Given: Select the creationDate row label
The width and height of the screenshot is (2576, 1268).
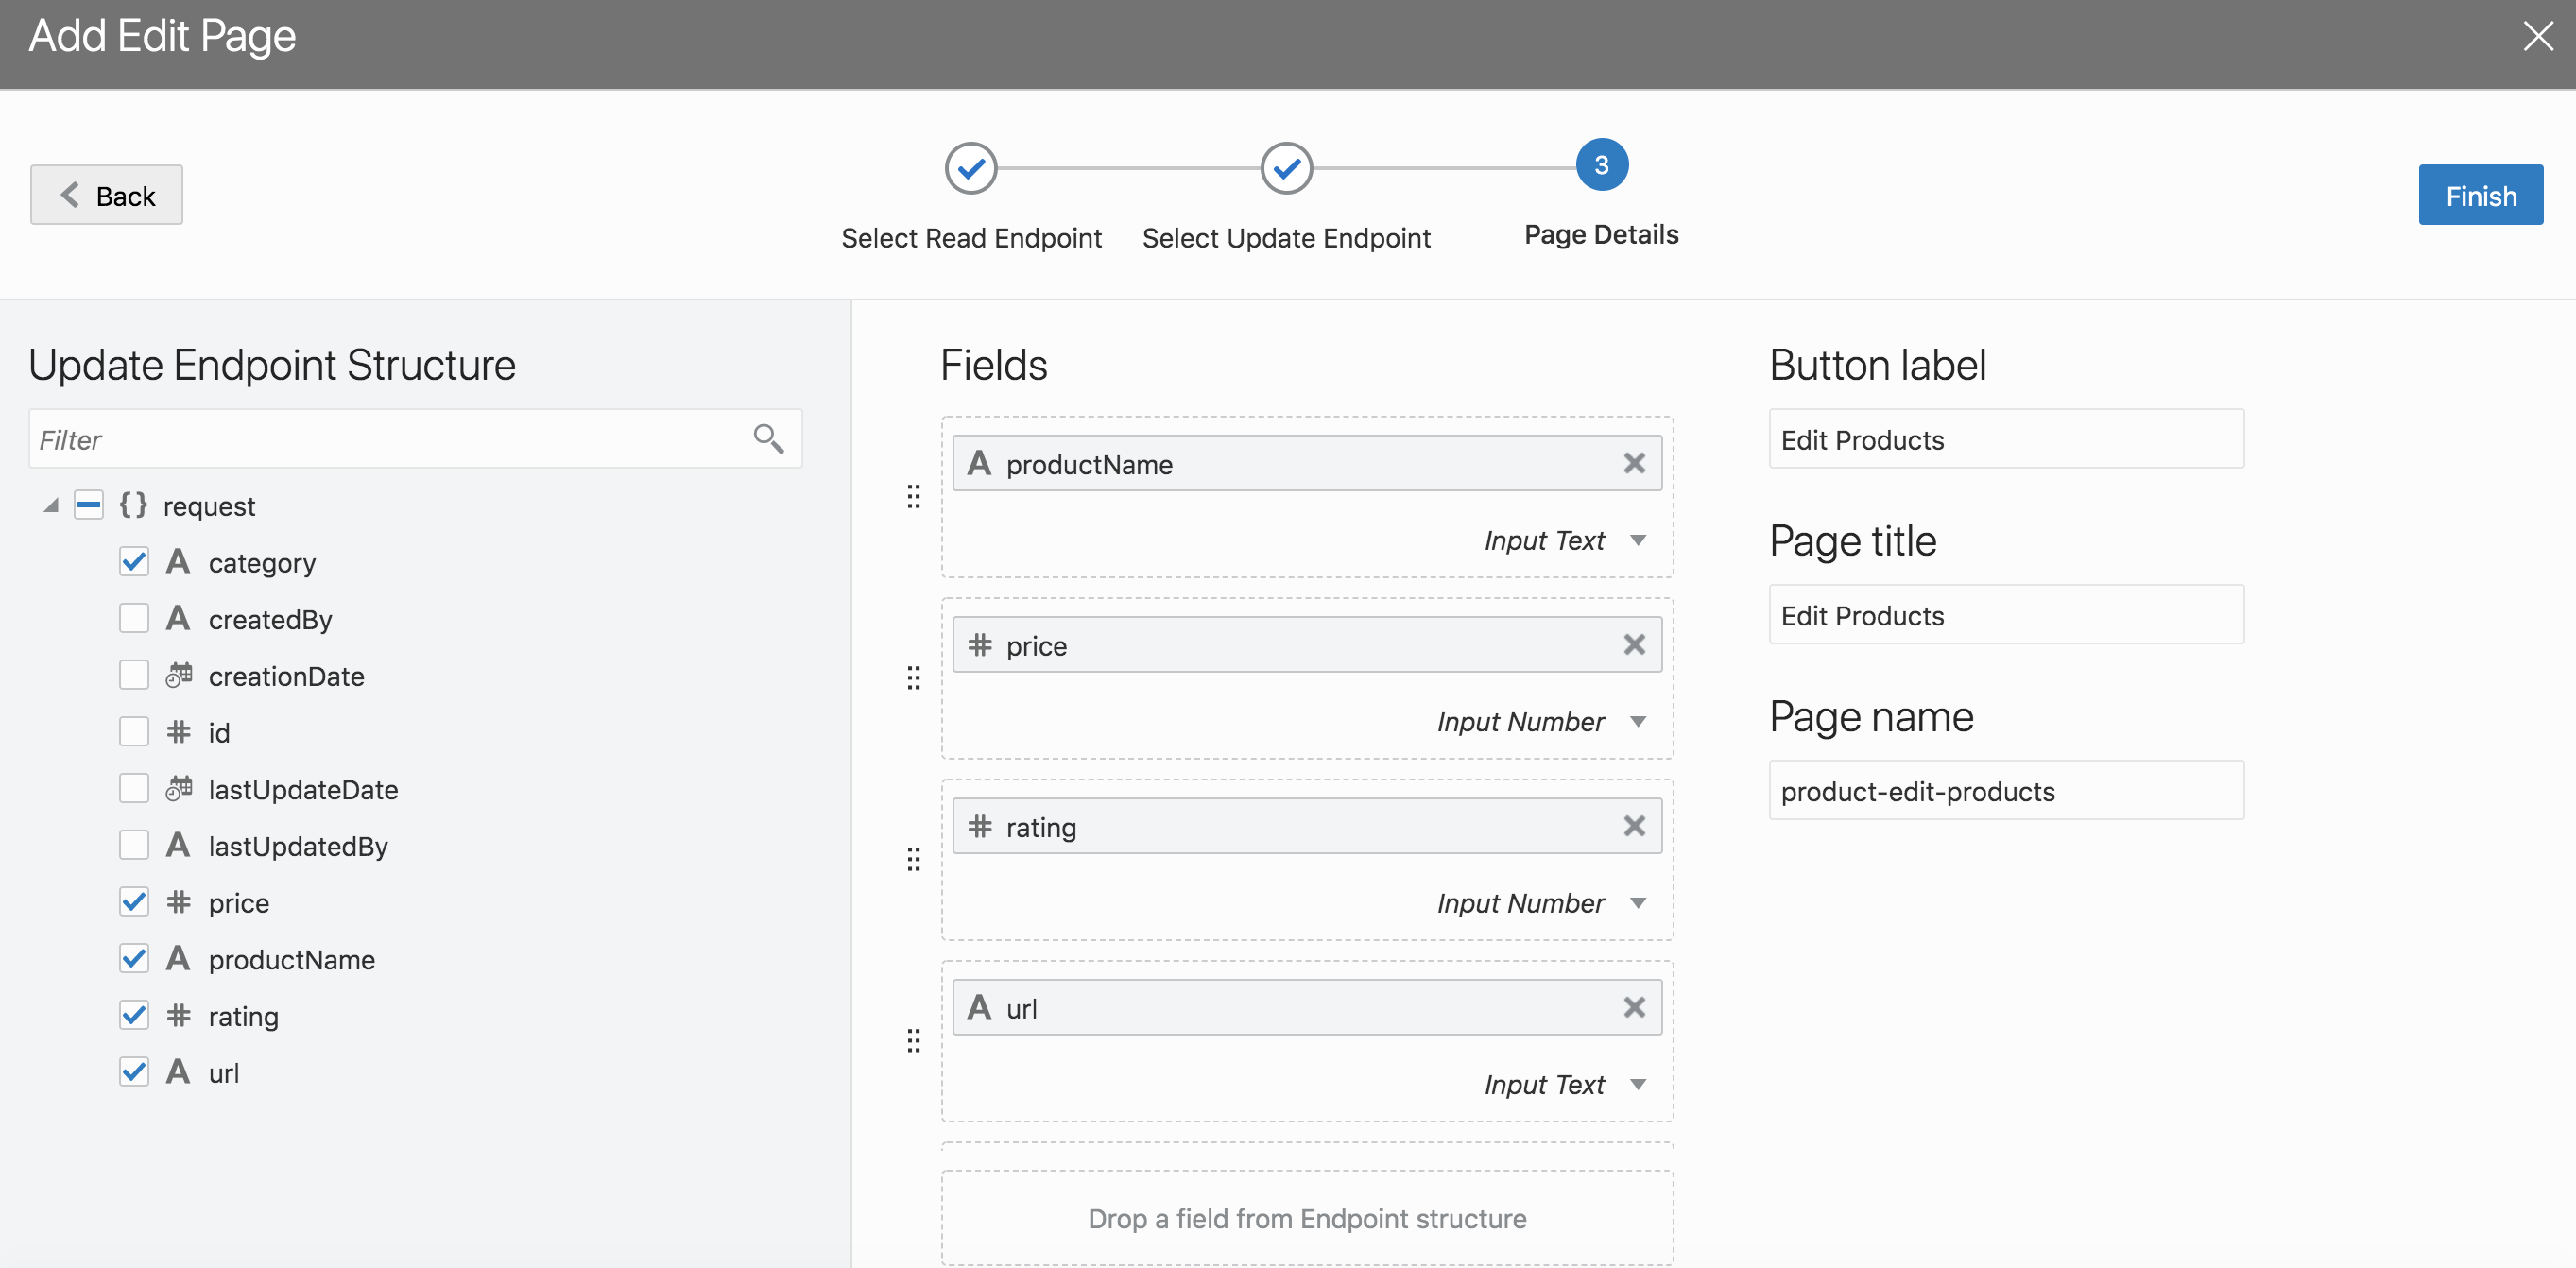Looking at the screenshot, I should click(286, 676).
